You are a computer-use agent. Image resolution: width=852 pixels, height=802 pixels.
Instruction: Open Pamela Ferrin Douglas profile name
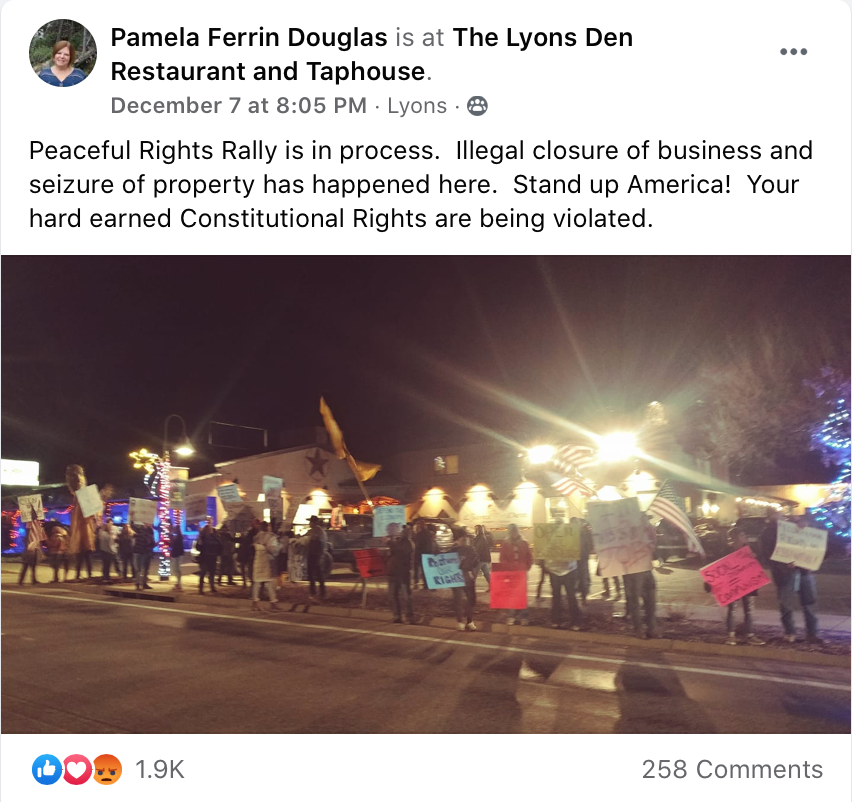[x=249, y=37]
